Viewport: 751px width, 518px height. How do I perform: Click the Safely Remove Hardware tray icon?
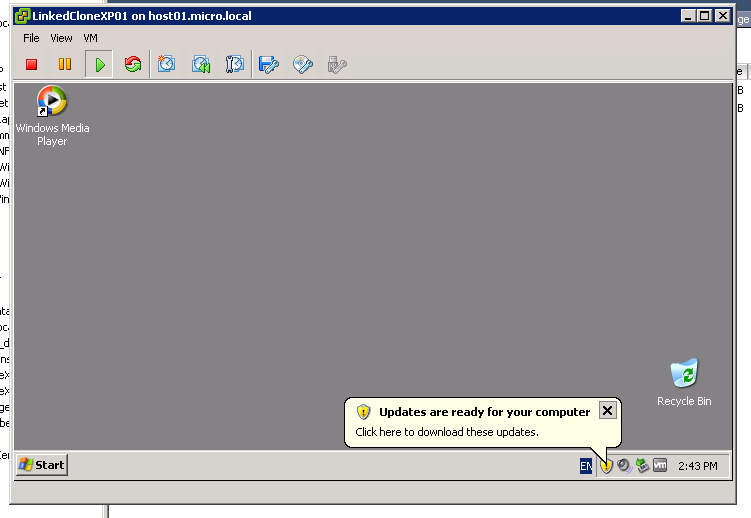pos(642,465)
